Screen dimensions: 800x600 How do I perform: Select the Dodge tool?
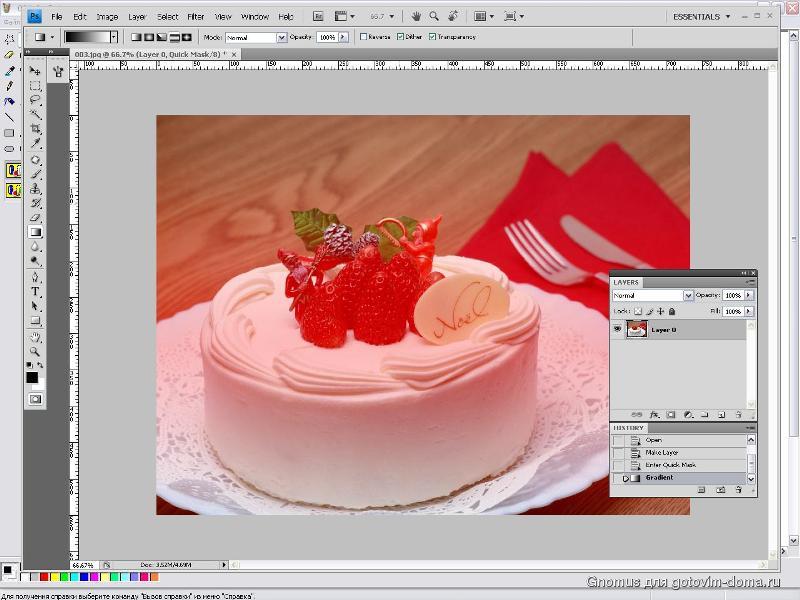[35, 261]
